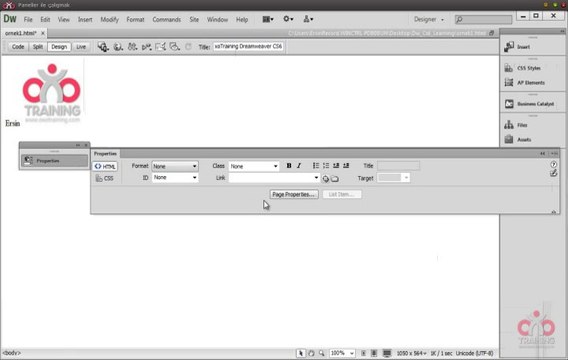The height and width of the screenshot is (360, 568).
Task: Select the body tag in tag selector
Action: click(x=12, y=353)
